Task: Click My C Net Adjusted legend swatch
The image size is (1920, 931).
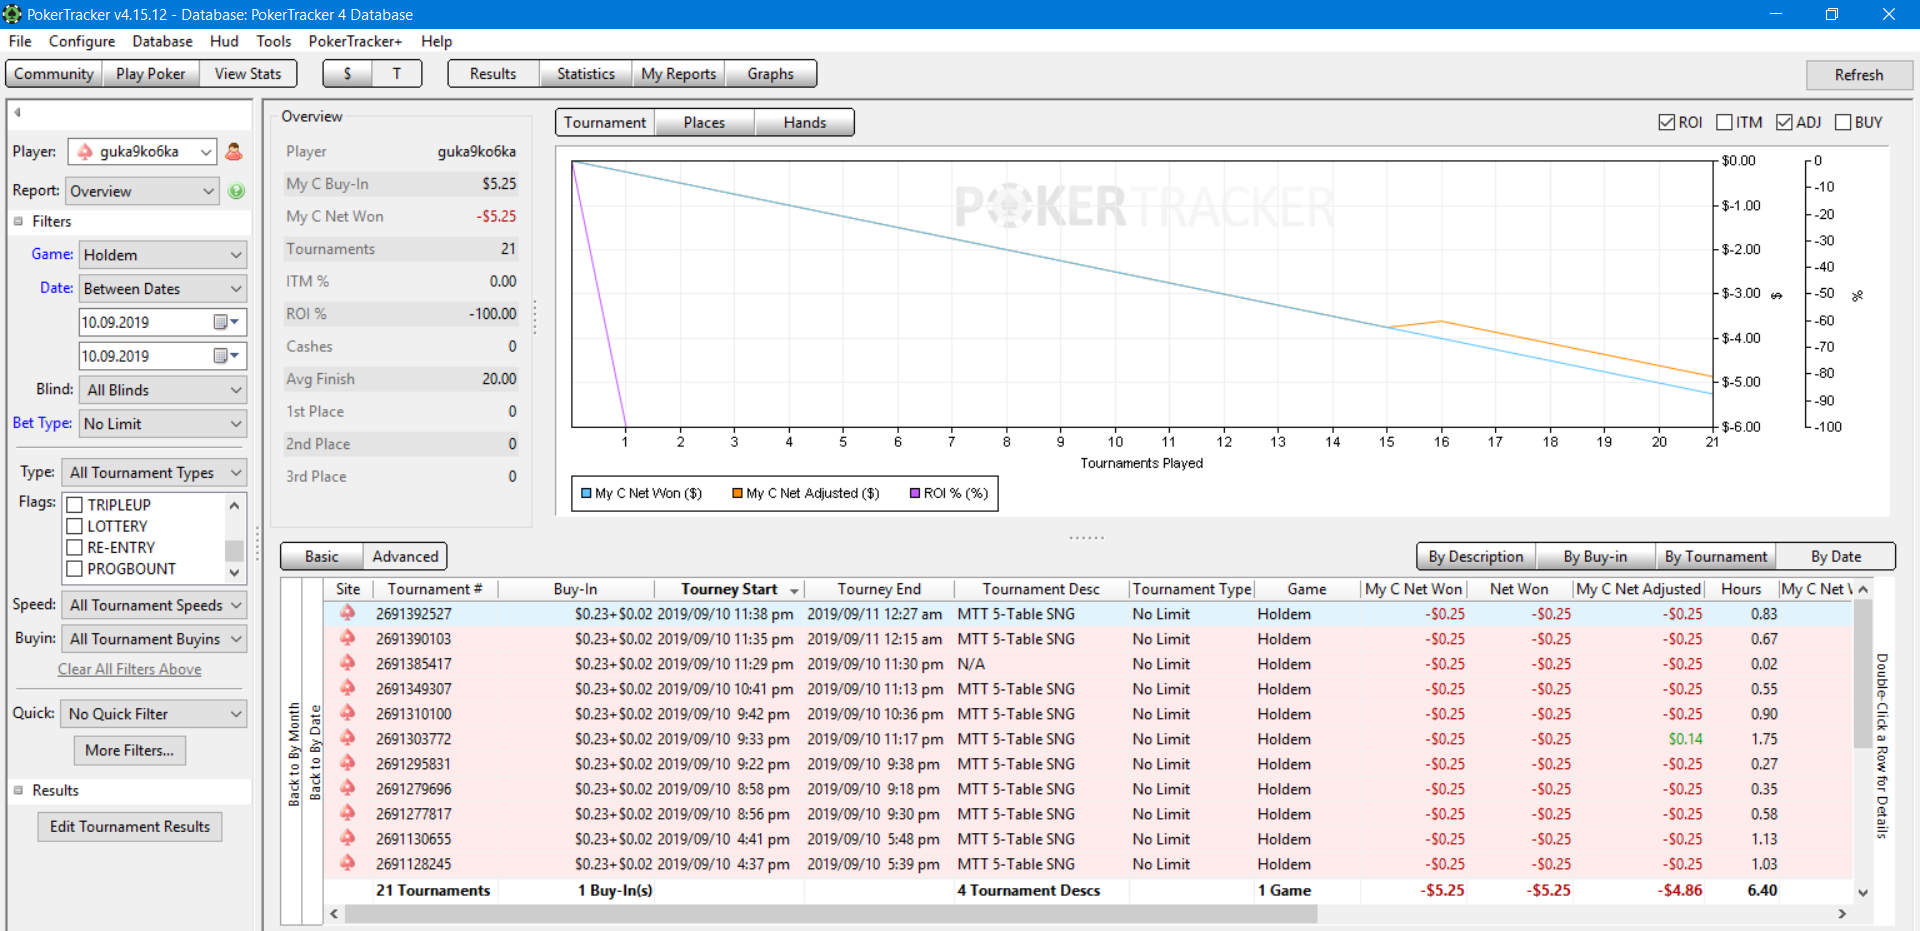Action: (x=737, y=493)
